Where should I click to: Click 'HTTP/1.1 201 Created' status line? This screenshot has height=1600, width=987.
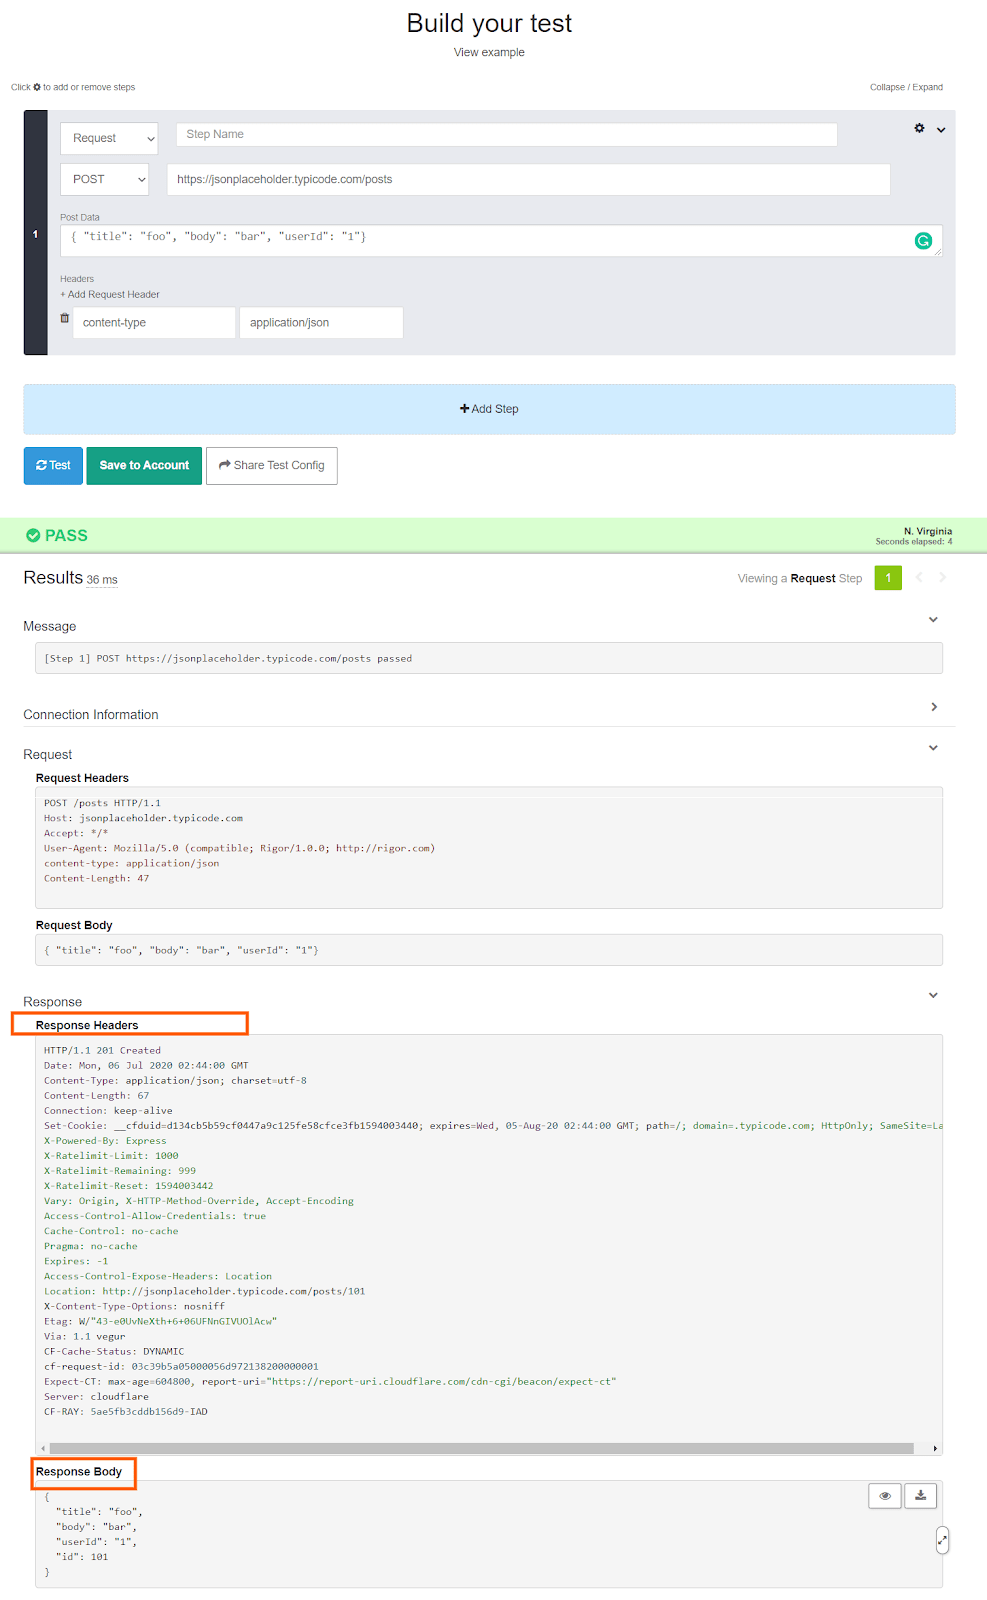[x=102, y=1050]
